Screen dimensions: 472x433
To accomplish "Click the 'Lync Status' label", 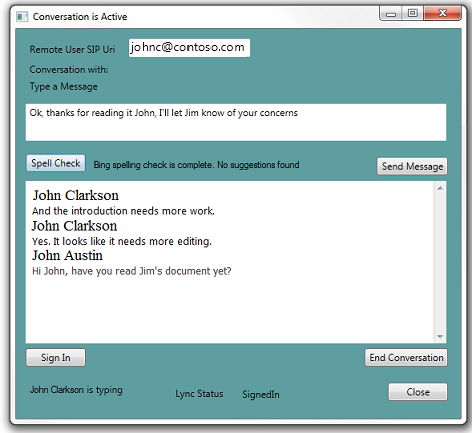I will tap(199, 394).
